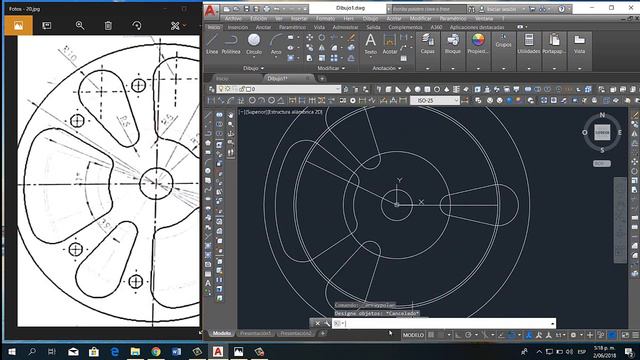Open the Archivo menu
The image size is (640, 360).
point(233,18)
